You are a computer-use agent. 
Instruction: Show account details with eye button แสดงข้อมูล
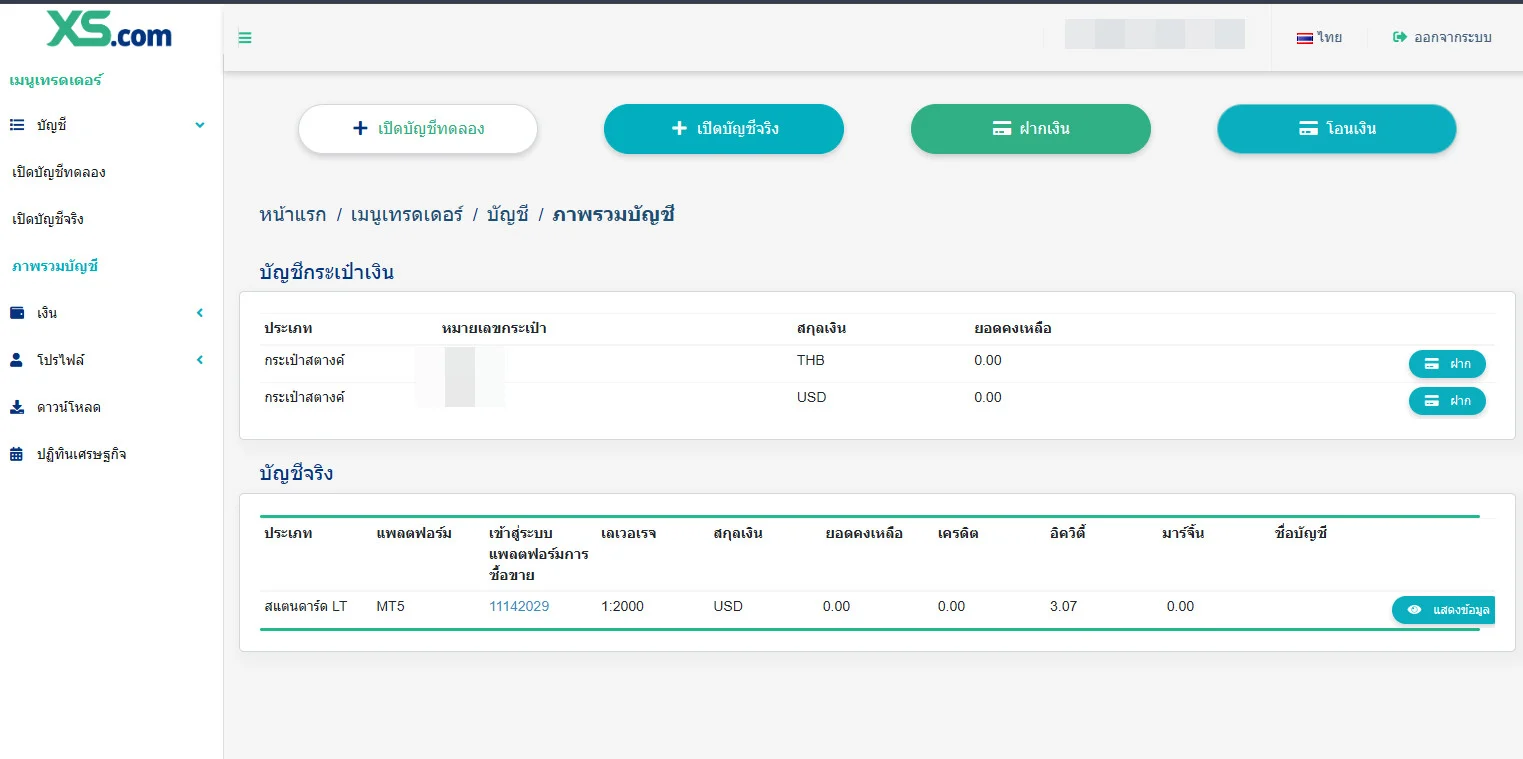pos(1443,610)
